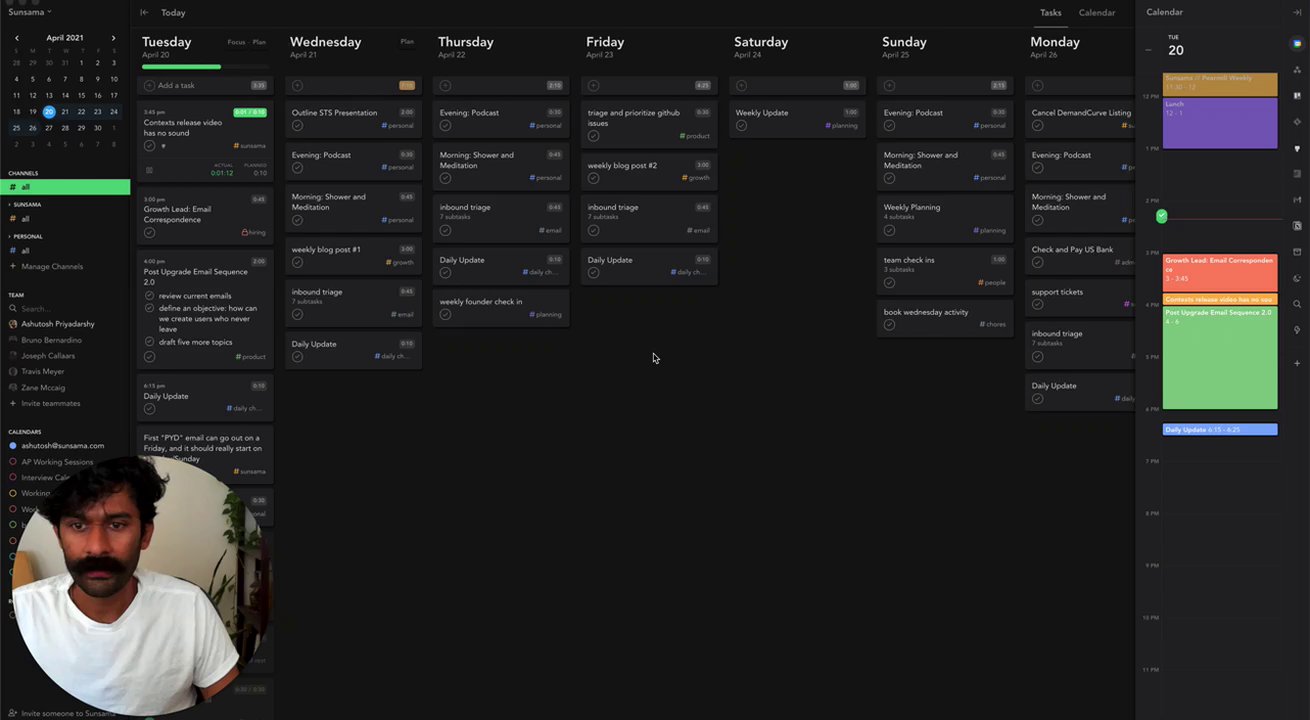Go to next month in mini calendar
1310x720 pixels.
(113, 38)
